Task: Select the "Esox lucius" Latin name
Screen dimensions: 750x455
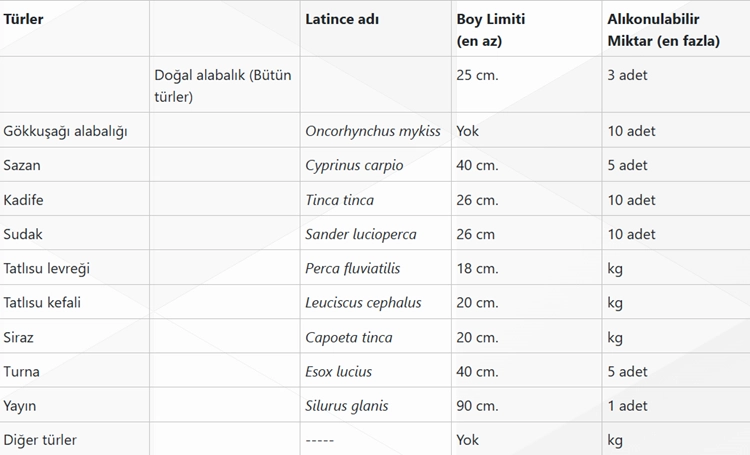Action: (338, 371)
